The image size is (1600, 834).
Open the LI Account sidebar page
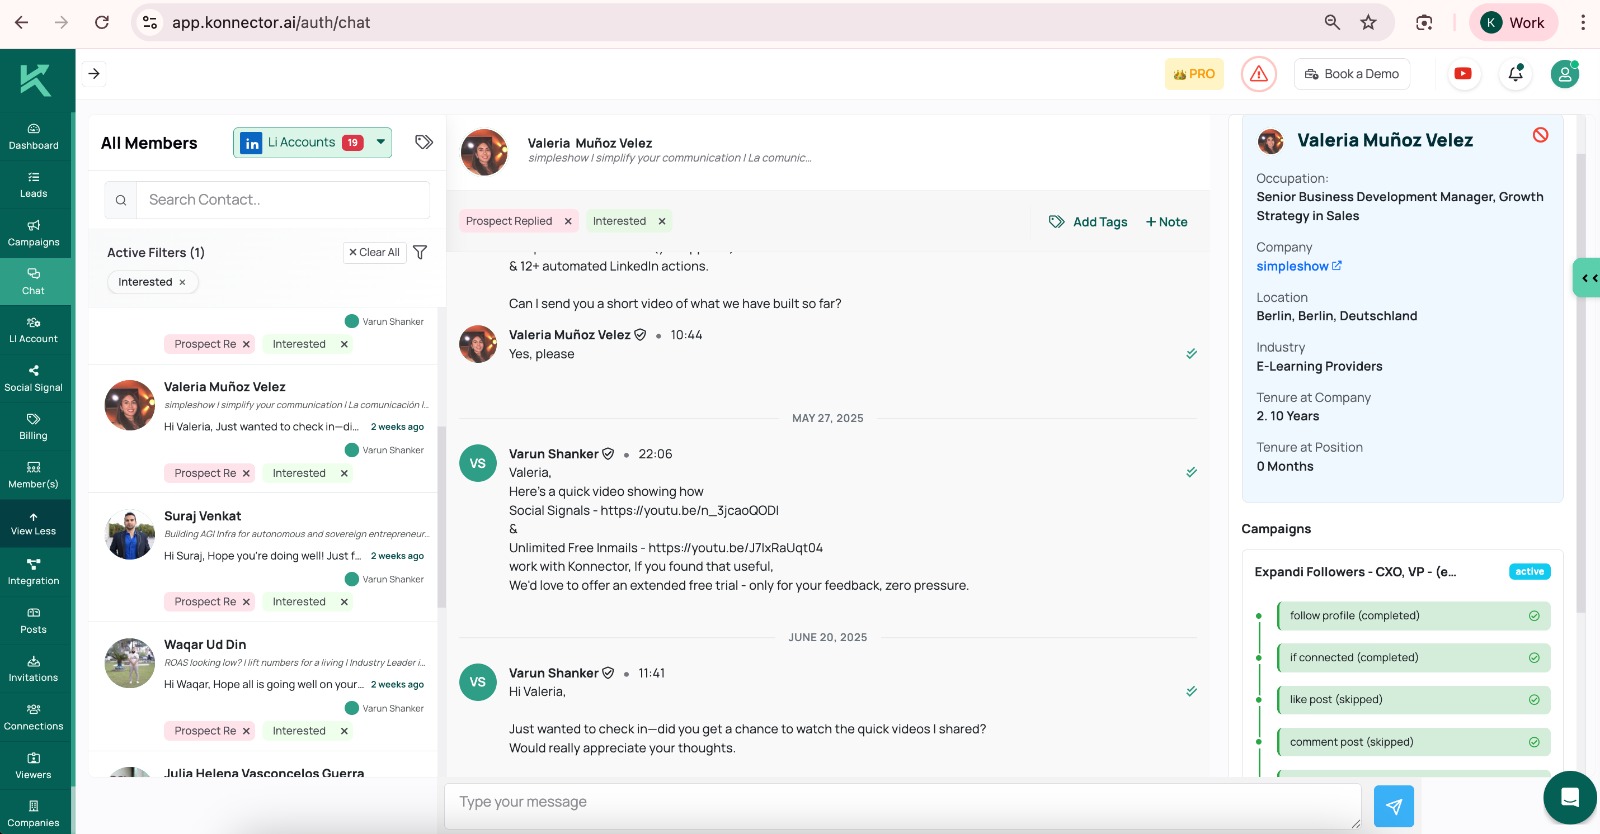tap(34, 330)
